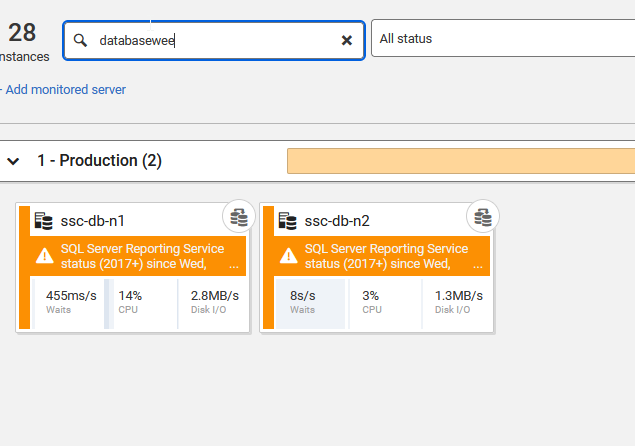The image size is (635, 446).
Task: Click the Add monitored server link
Action: (x=65, y=89)
